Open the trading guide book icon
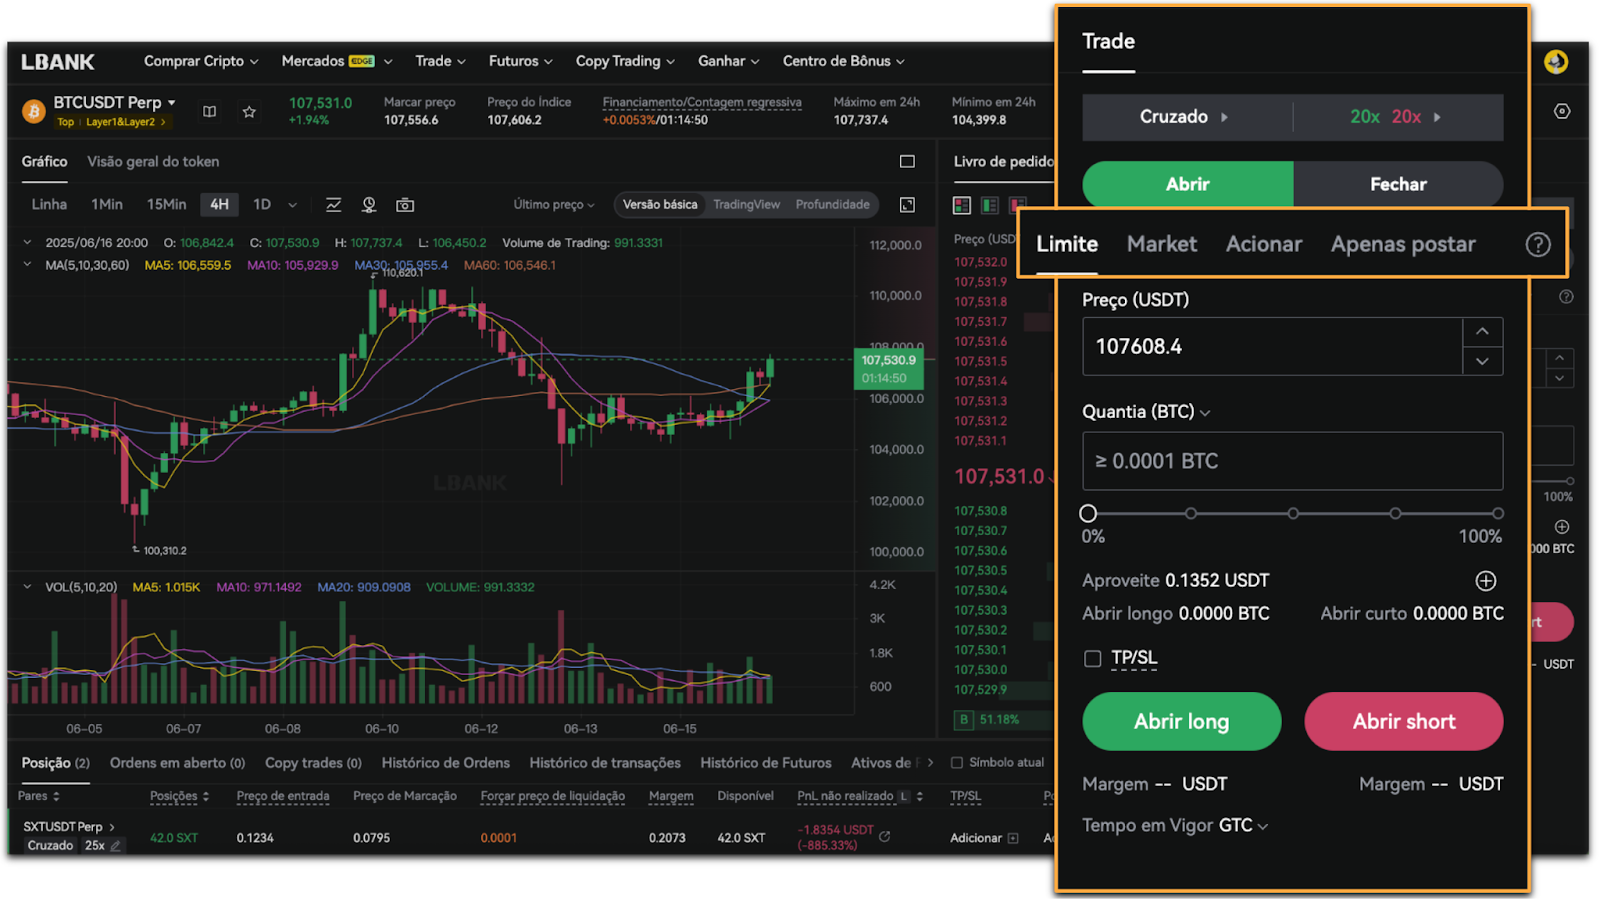This screenshot has width=1600, height=899. (x=209, y=112)
